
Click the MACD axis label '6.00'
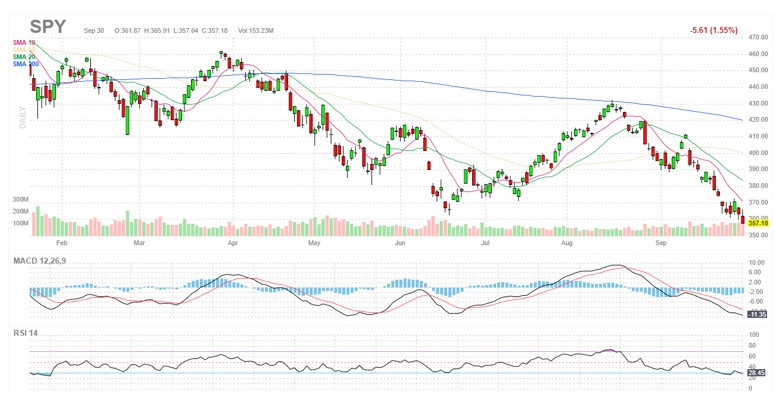757,273
